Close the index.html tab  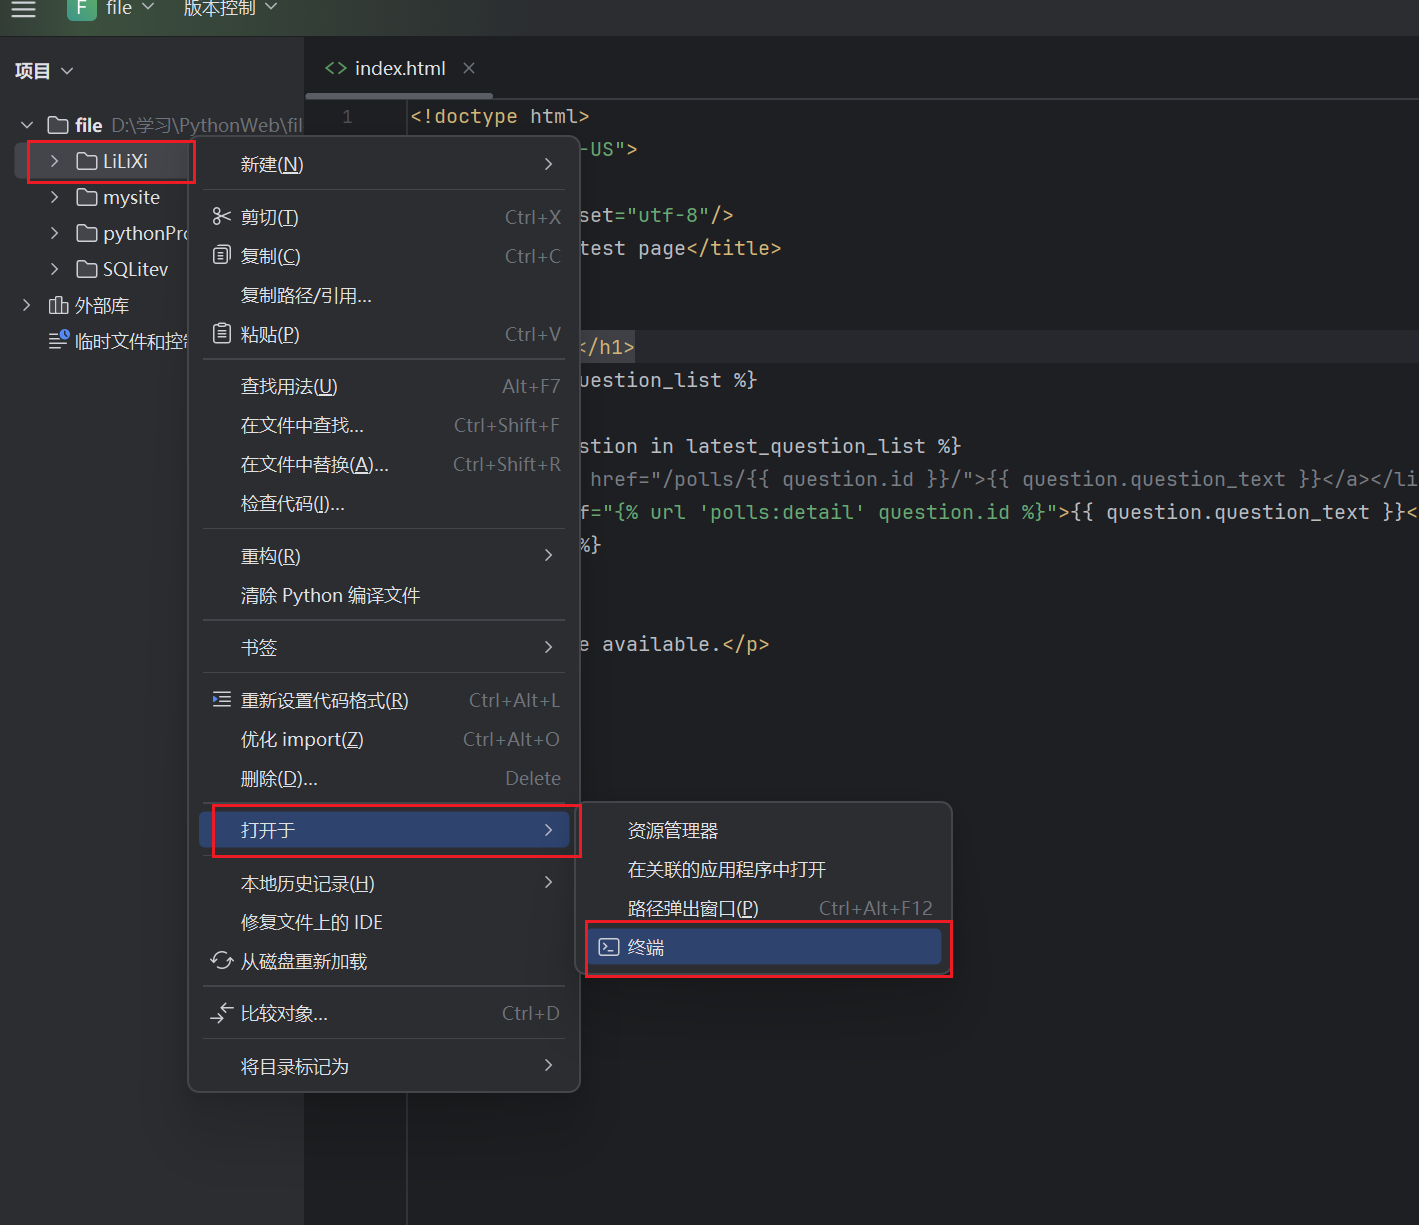pyautogui.click(x=468, y=67)
